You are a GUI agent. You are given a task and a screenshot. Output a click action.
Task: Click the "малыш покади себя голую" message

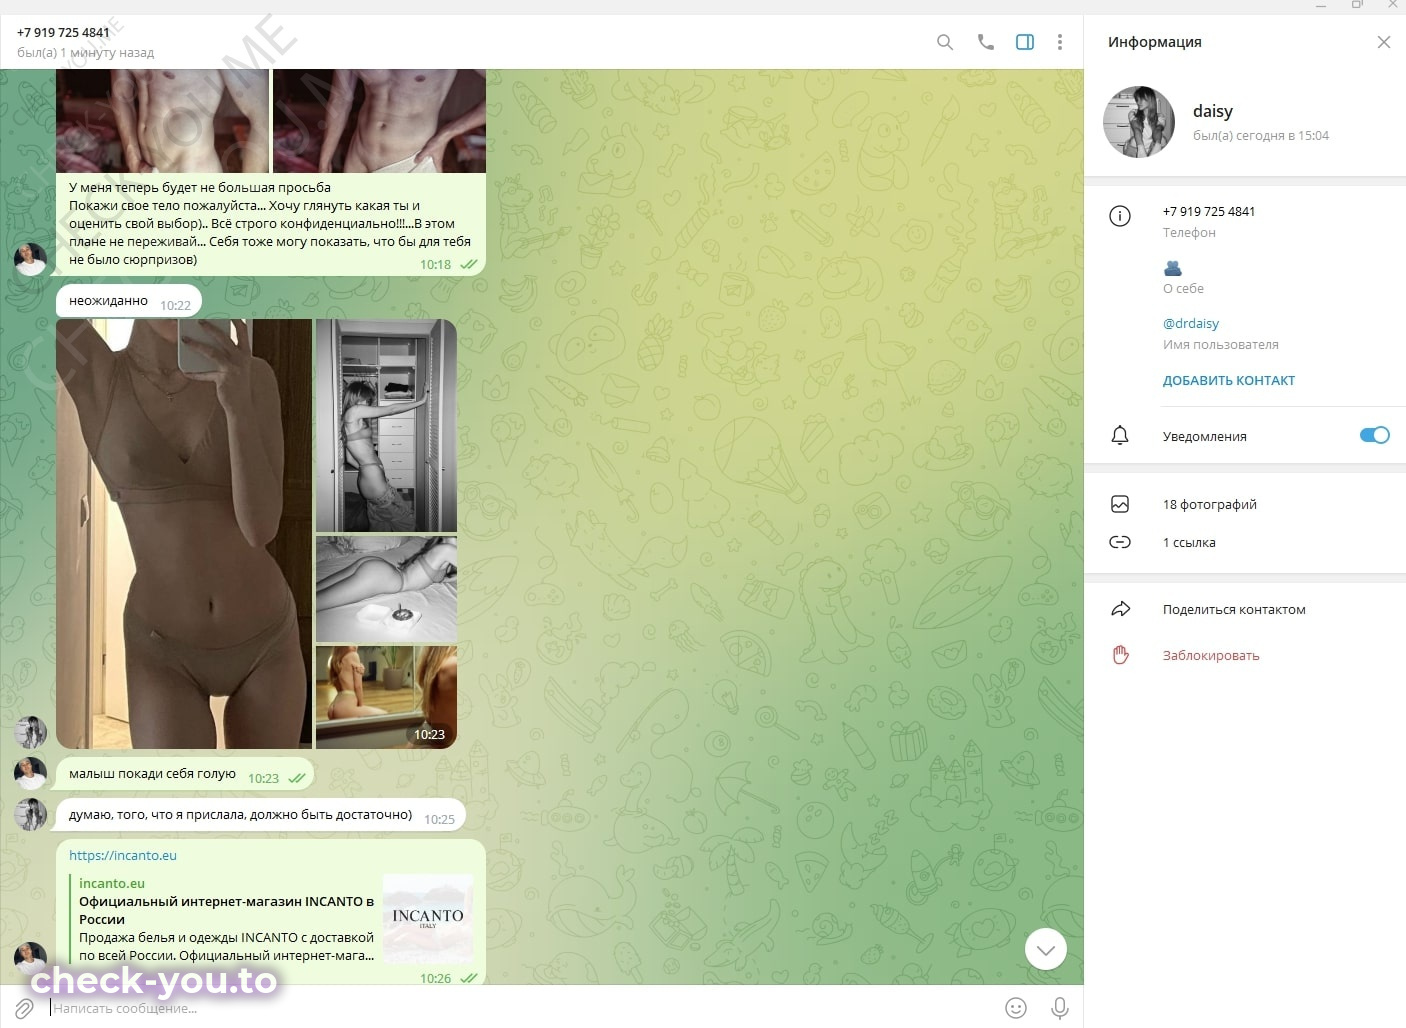pos(185,774)
